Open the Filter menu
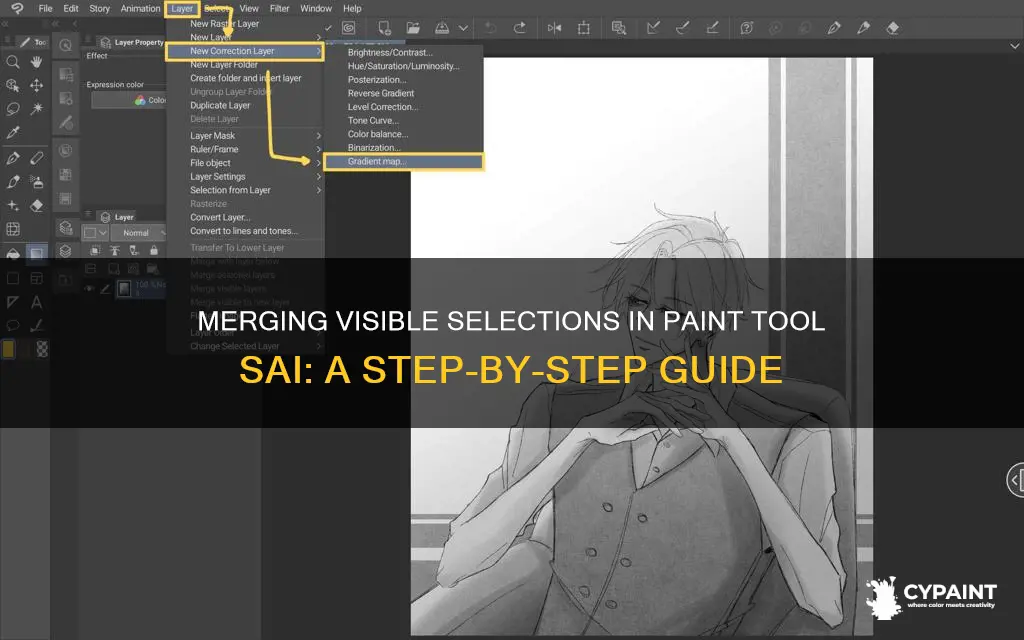This screenshot has width=1024, height=640. (280, 8)
